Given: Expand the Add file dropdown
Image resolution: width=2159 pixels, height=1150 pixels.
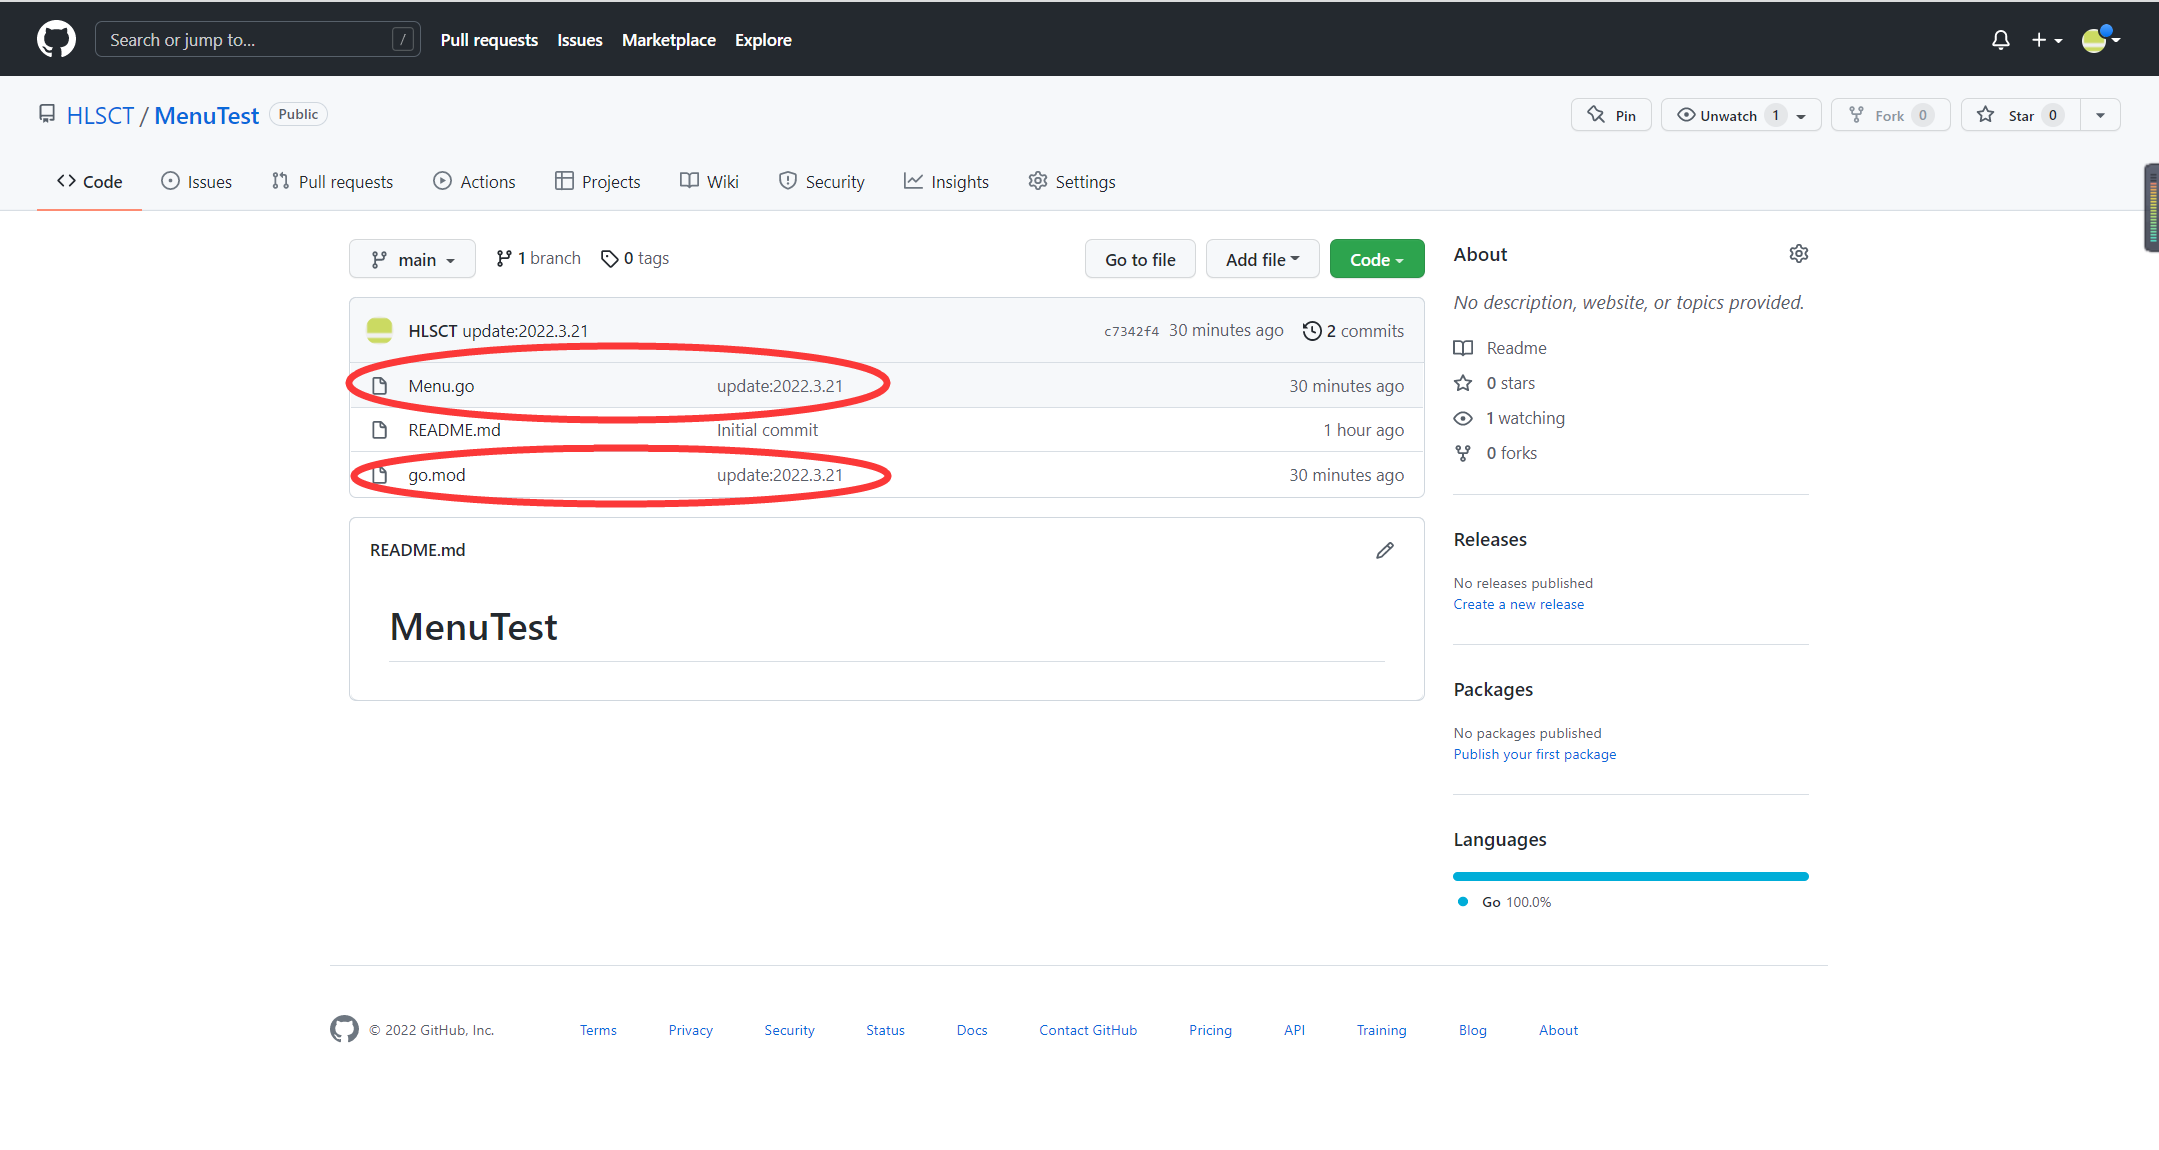Looking at the screenshot, I should click(1262, 259).
